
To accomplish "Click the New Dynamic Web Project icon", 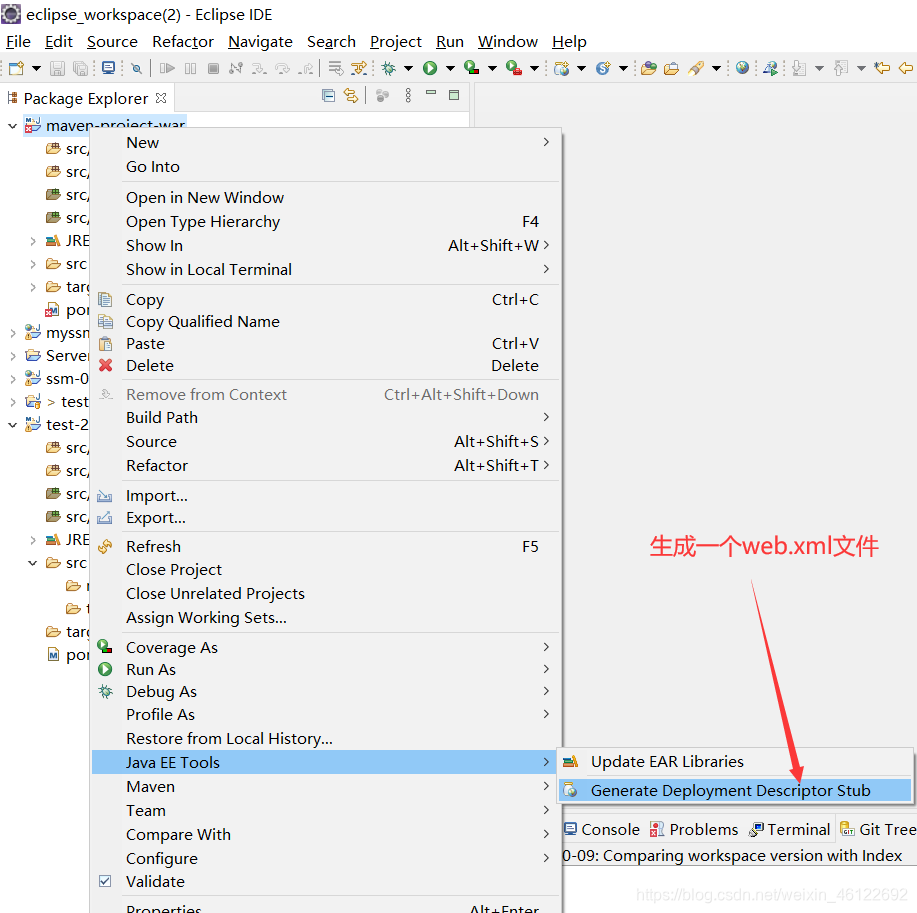I will [x=561, y=68].
